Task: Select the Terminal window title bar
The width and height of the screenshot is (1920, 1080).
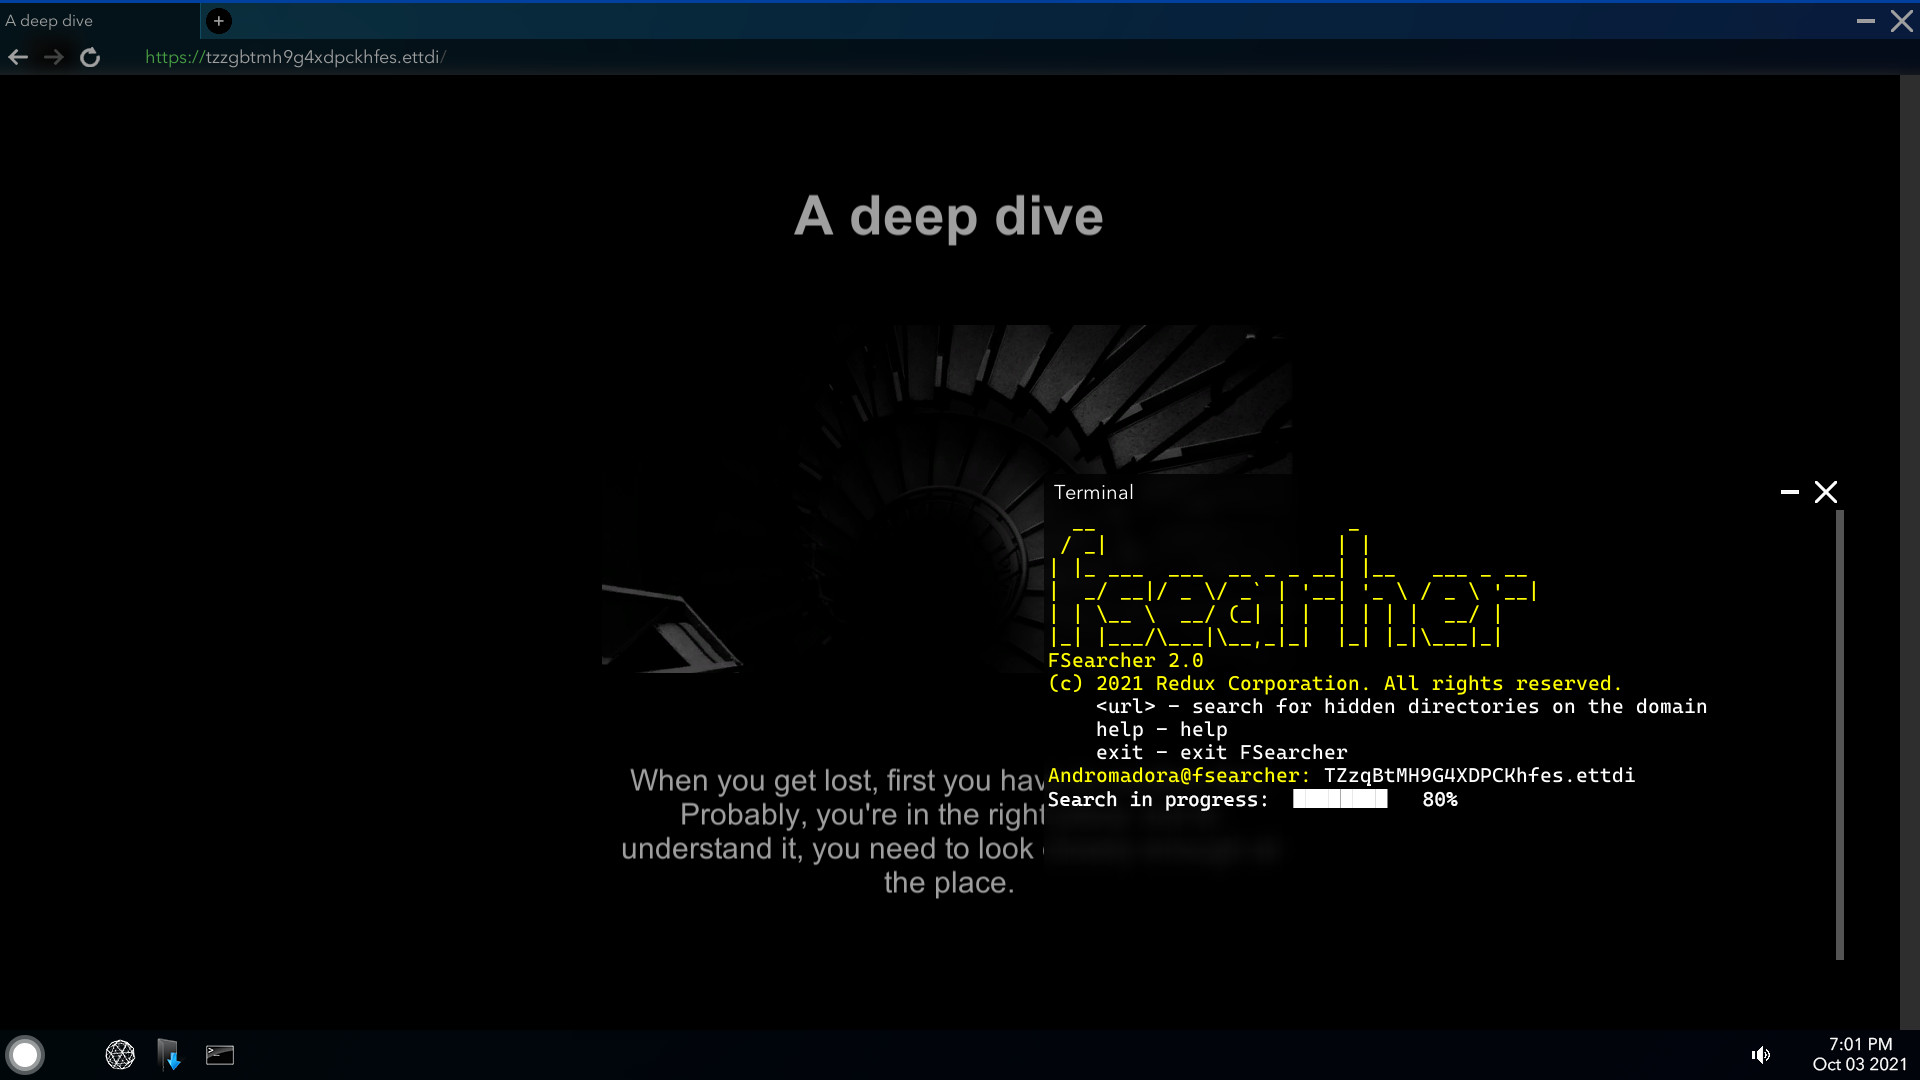Action: (x=1093, y=492)
